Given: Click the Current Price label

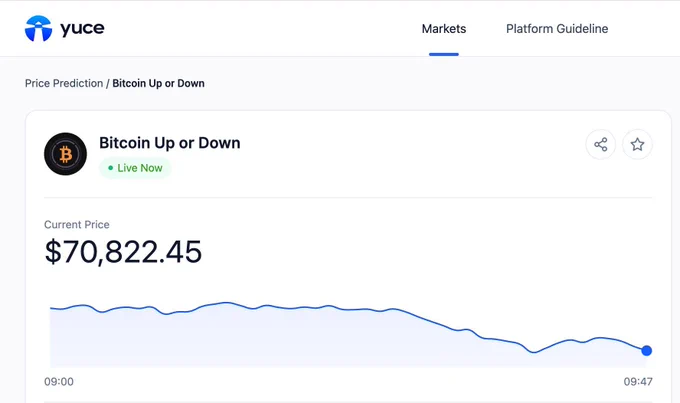Looking at the screenshot, I should coord(77,225).
